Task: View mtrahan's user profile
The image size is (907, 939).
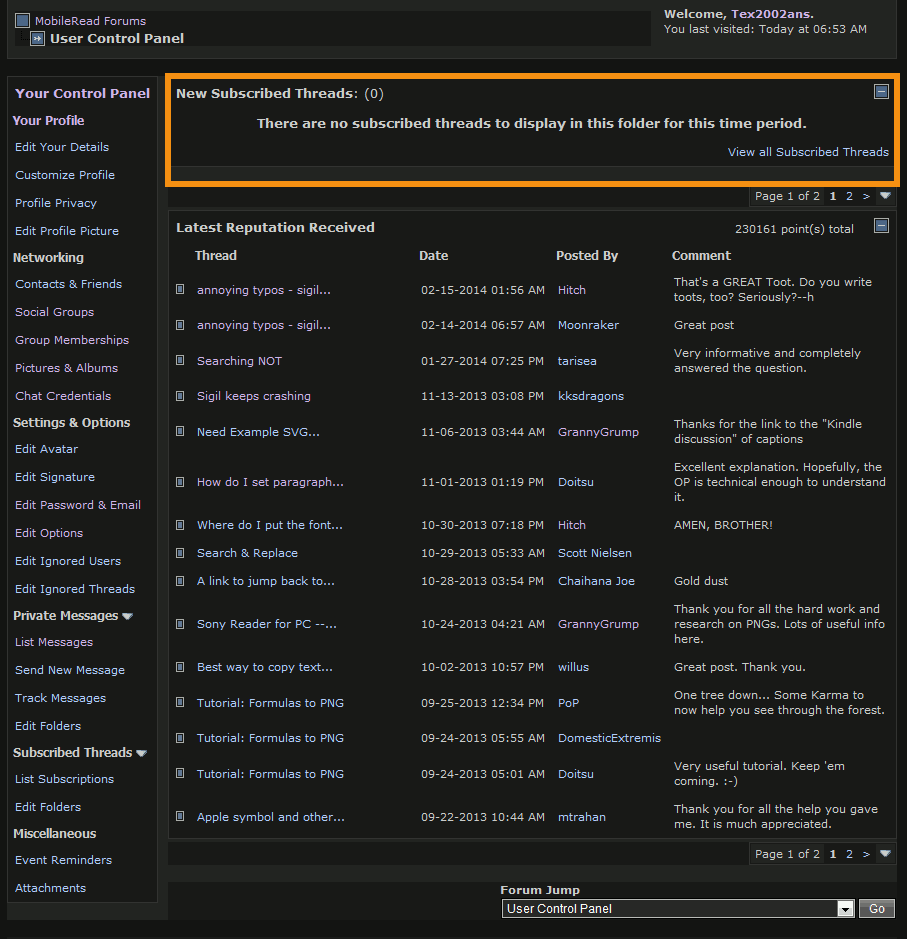Action: [582, 817]
